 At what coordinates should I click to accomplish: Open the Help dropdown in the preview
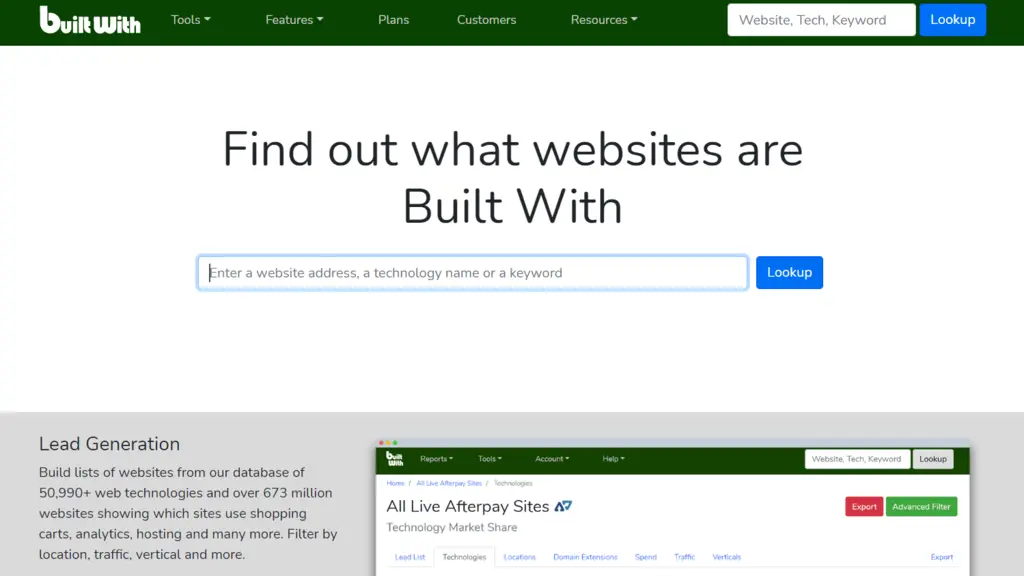pos(613,459)
